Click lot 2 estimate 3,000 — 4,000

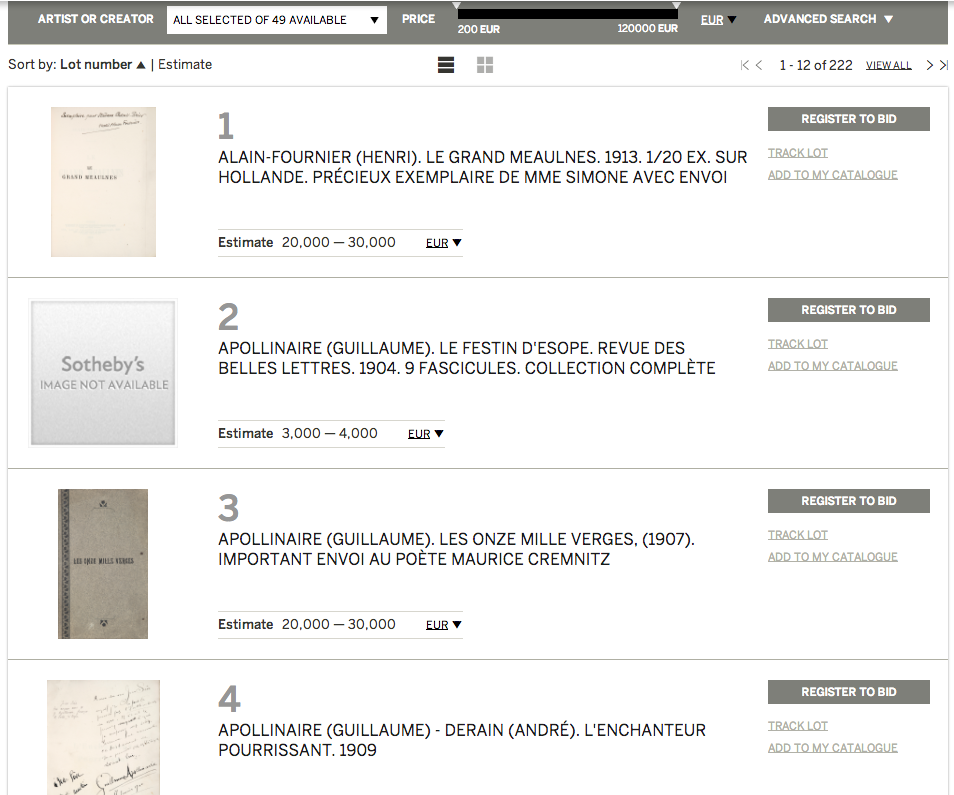(329, 434)
